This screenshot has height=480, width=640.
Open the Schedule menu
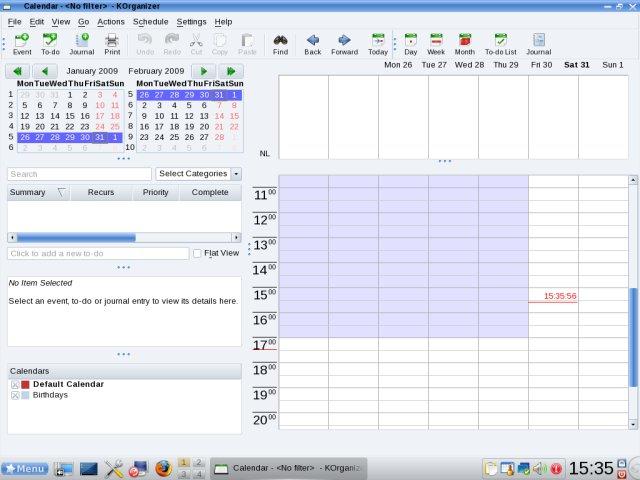(150, 21)
